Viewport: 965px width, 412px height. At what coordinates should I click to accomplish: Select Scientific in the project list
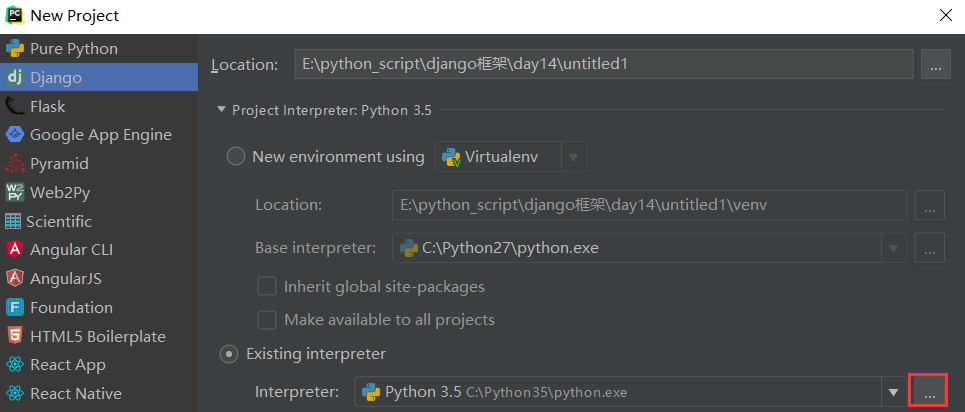[60, 221]
